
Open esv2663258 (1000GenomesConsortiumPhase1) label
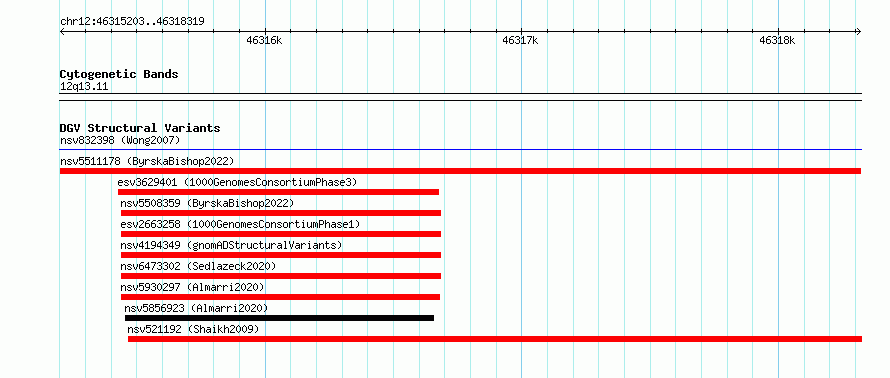pos(240,224)
